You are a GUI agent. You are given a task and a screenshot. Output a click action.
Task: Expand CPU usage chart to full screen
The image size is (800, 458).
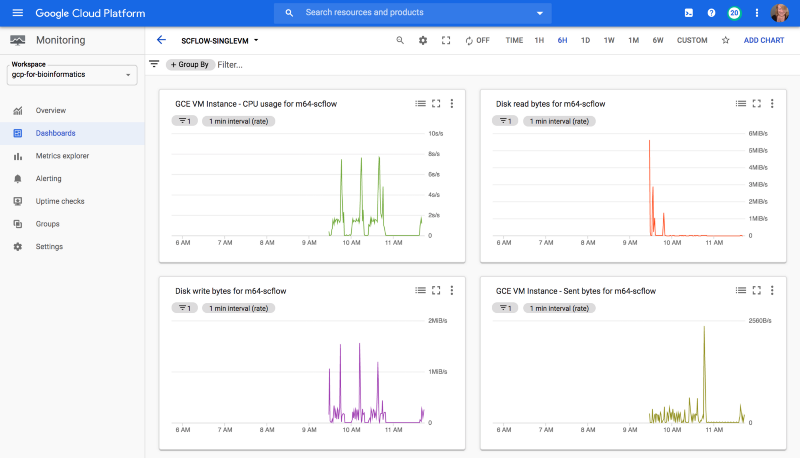[x=436, y=104]
